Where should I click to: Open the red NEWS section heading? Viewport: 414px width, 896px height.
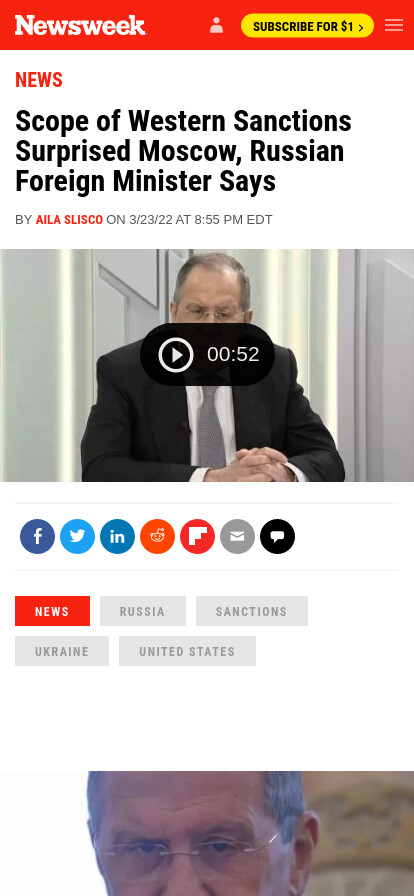[39, 80]
